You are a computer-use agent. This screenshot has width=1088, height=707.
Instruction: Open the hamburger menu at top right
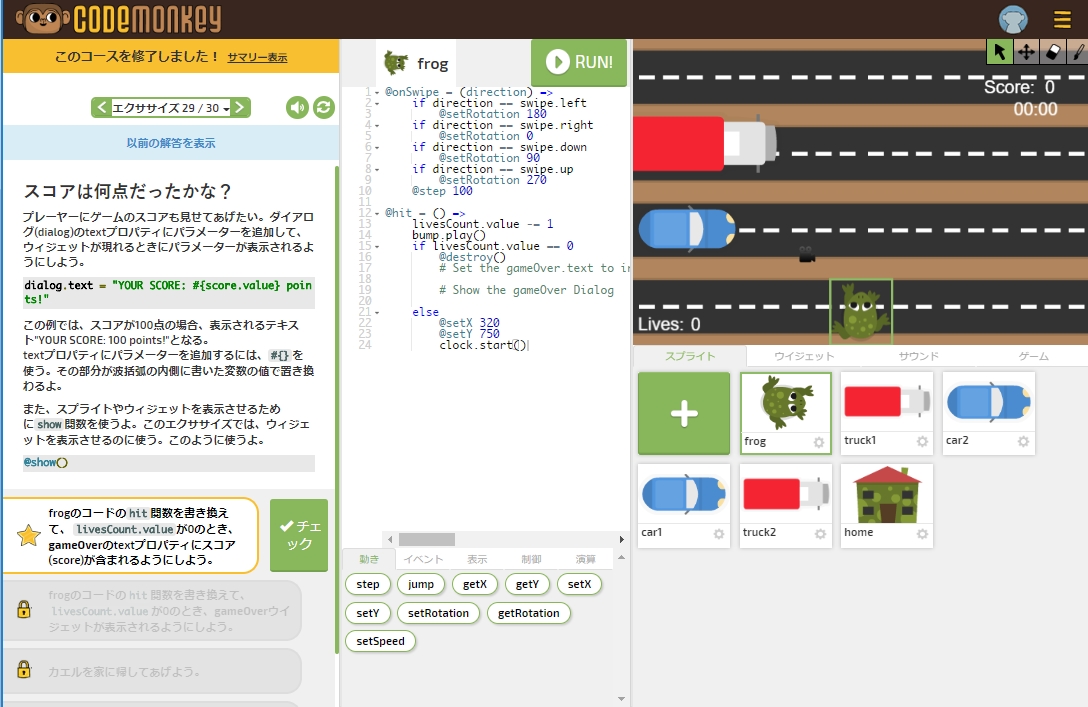[1062, 20]
